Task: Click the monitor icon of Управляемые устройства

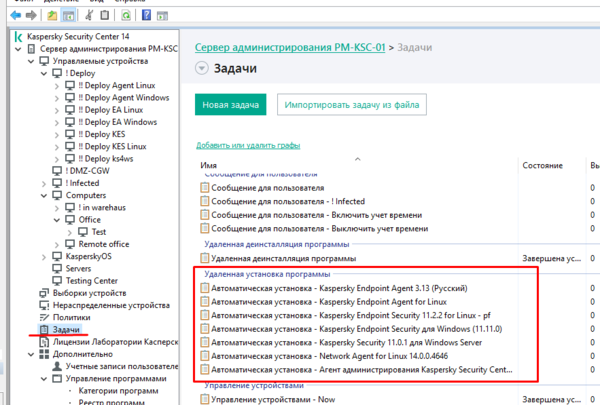Action: coord(44,61)
